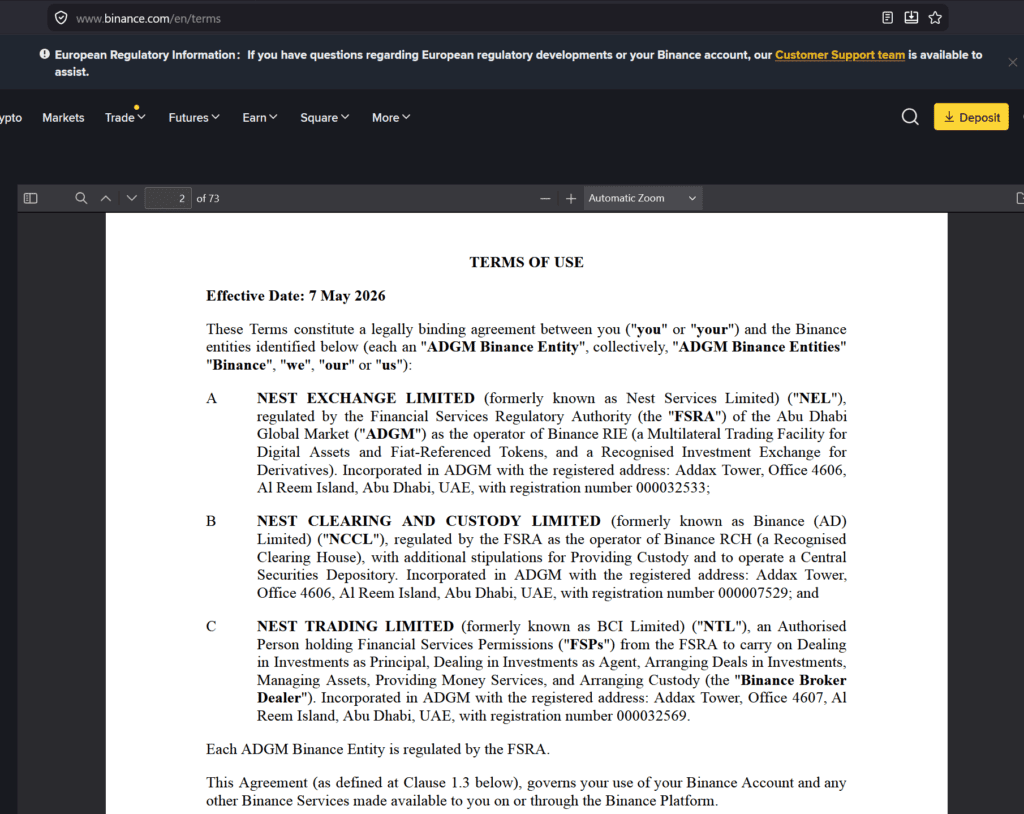Toggle the PDF viewer sidebar
This screenshot has width=1024, height=814.
pyautogui.click(x=31, y=198)
